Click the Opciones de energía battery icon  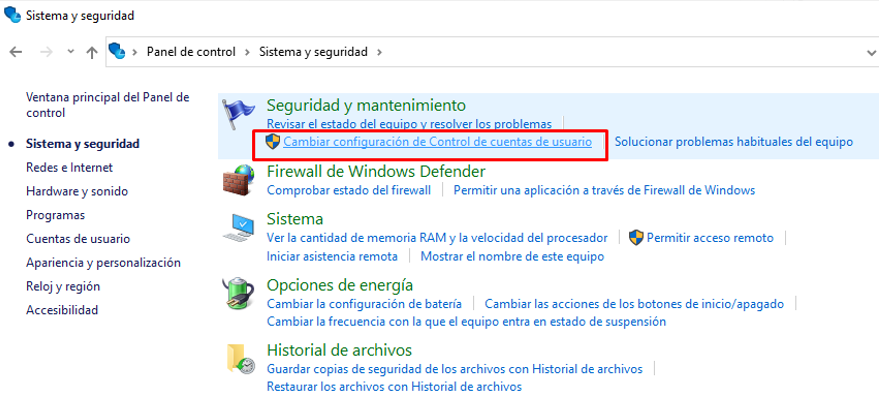[239, 294]
